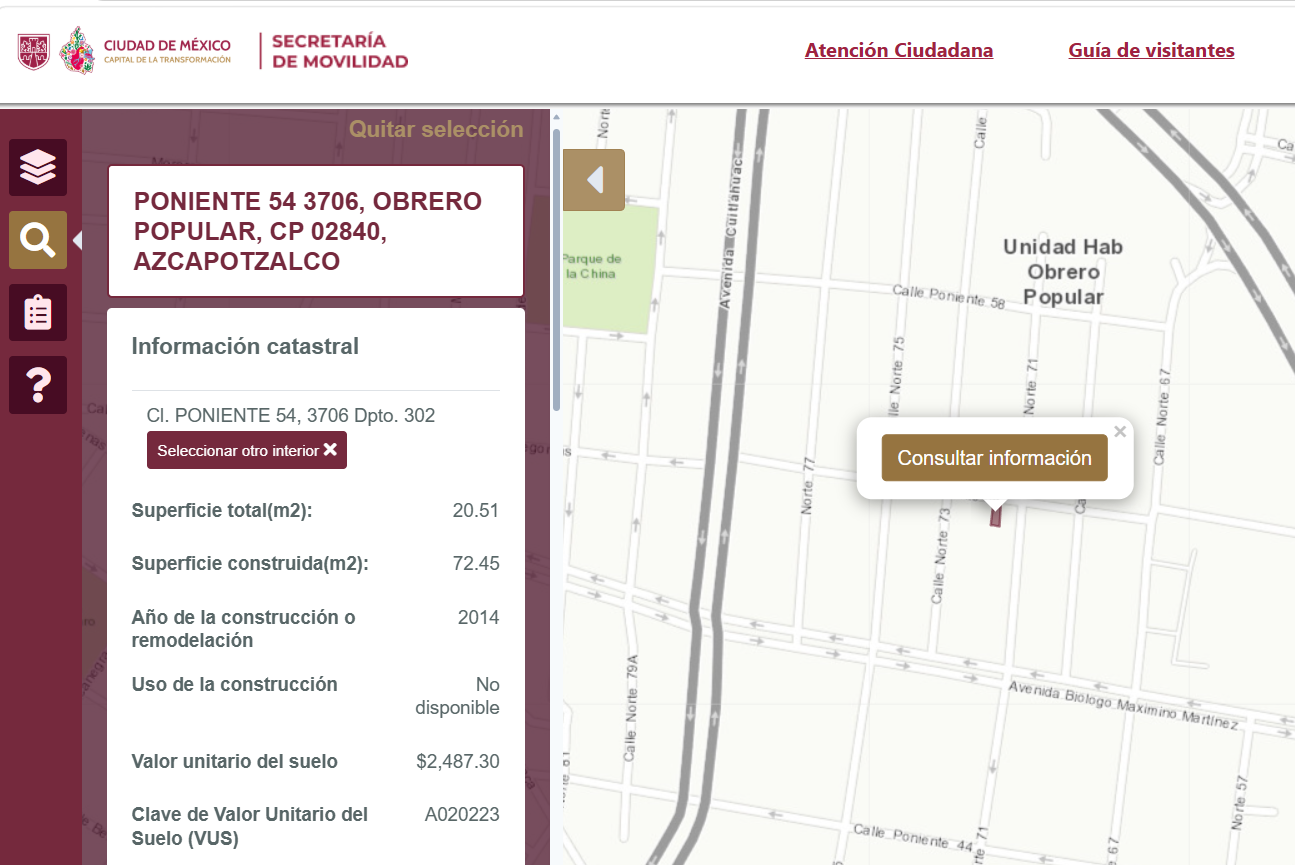Click the Consultar información button
Image resolution: width=1295 pixels, height=865 pixels.
(x=994, y=458)
